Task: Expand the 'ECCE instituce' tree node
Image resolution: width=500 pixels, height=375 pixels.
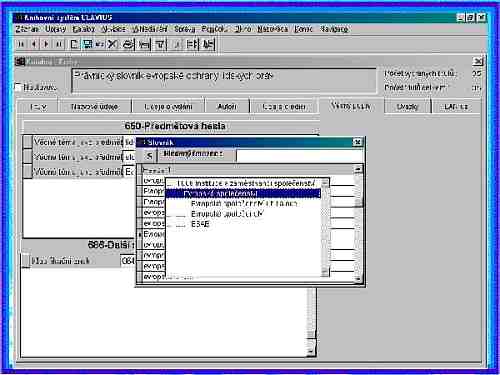Action: [x=170, y=184]
